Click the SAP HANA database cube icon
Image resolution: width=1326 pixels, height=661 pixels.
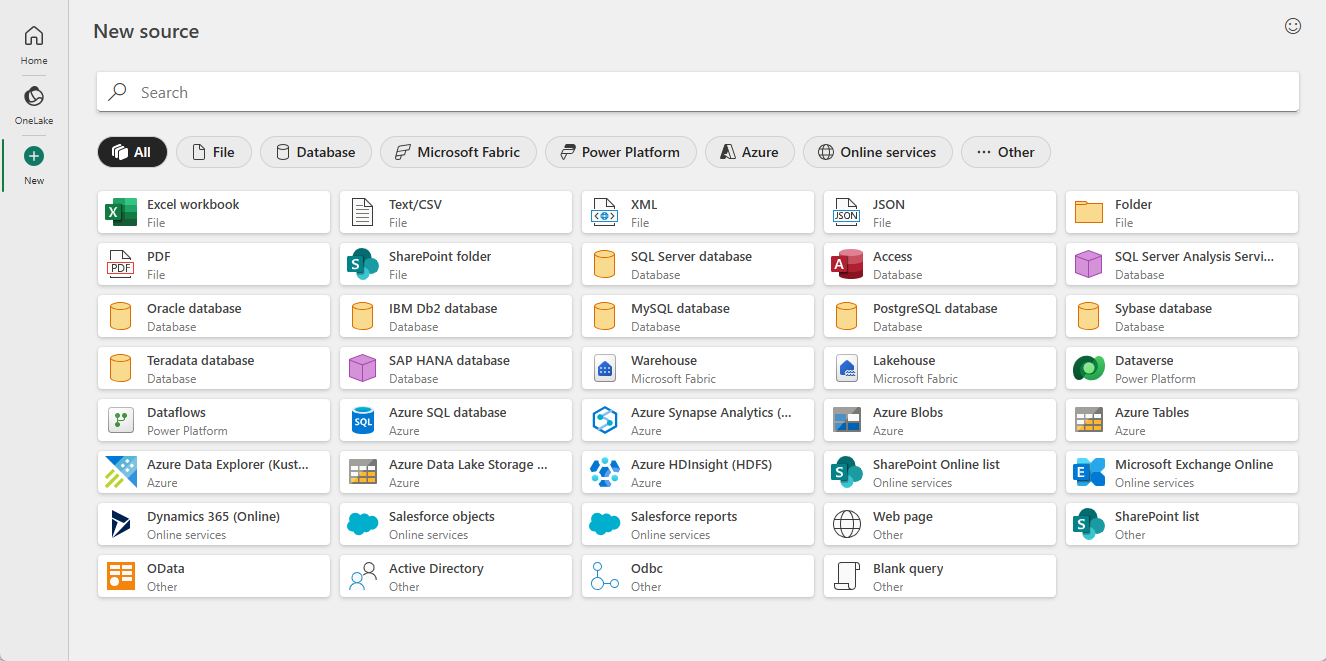362,368
